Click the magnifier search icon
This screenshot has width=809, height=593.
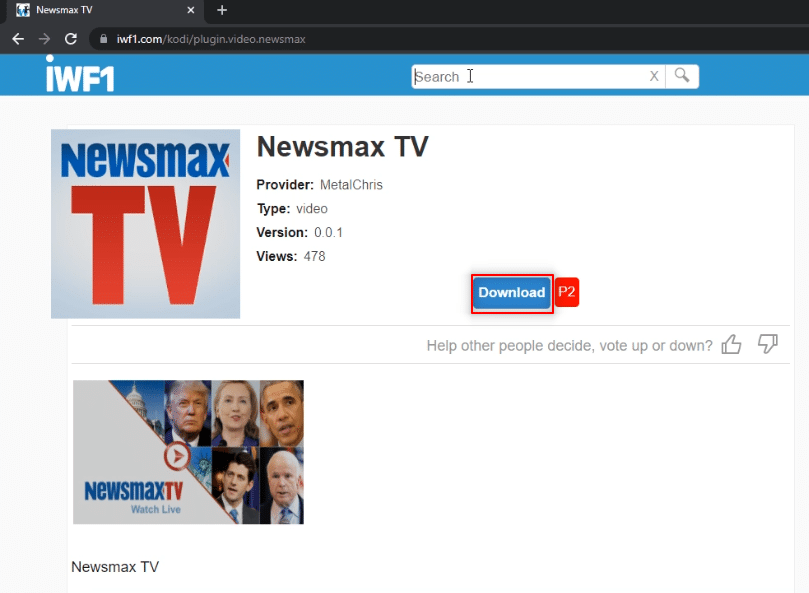pyautogui.click(x=682, y=76)
